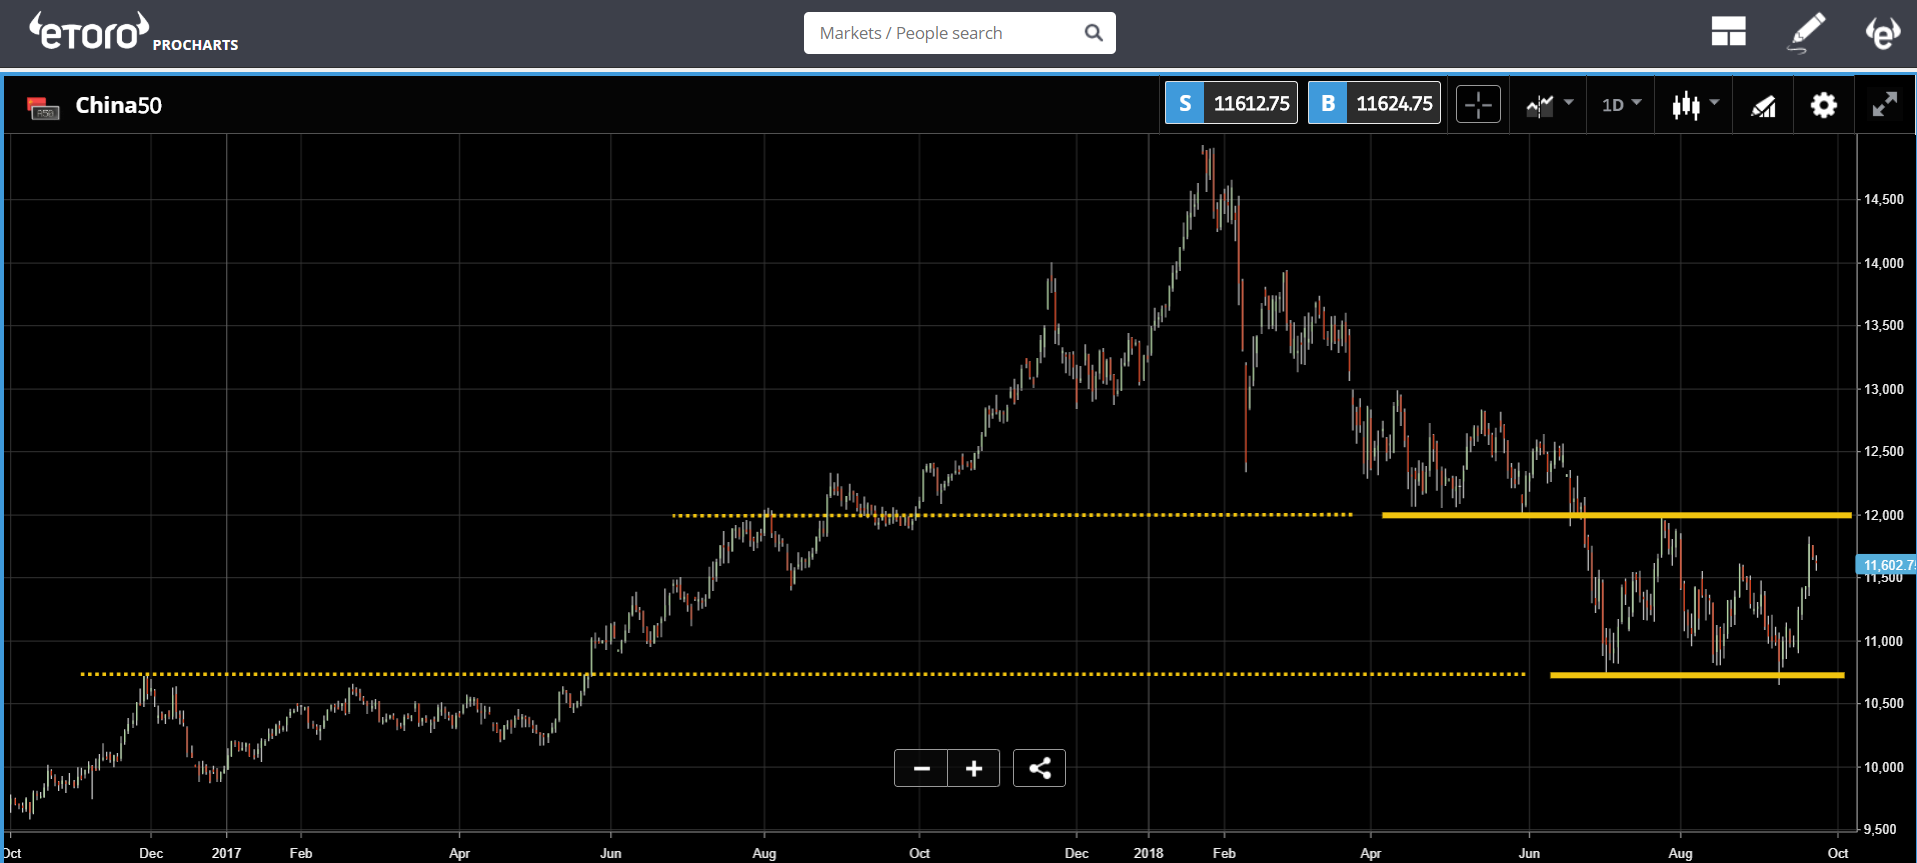The width and height of the screenshot is (1917, 863).
Task: Click the search magnifier icon
Action: coord(1093,33)
